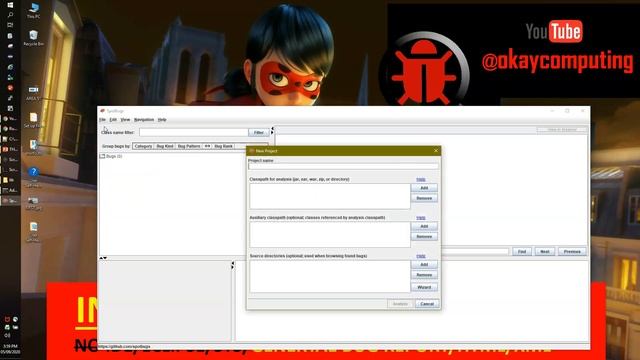
Task: Click the Next button in source panel
Action: 545,251
